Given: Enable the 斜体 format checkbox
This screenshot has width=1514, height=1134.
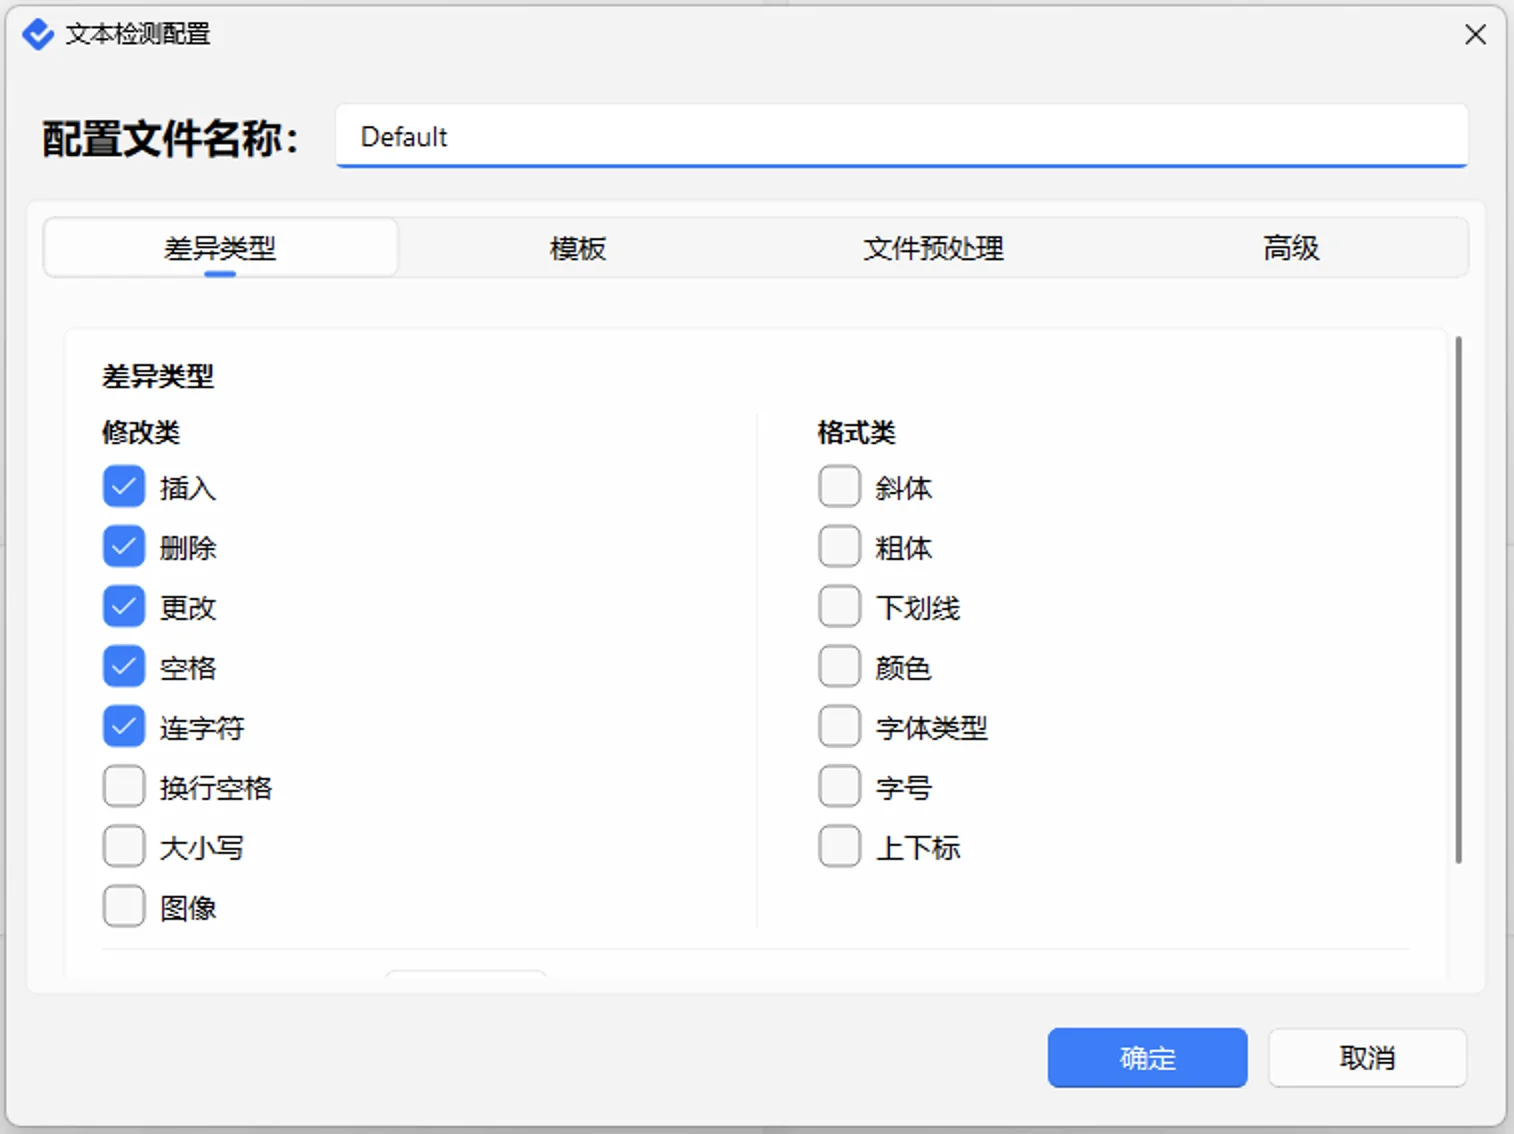Looking at the screenshot, I should [840, 487].
